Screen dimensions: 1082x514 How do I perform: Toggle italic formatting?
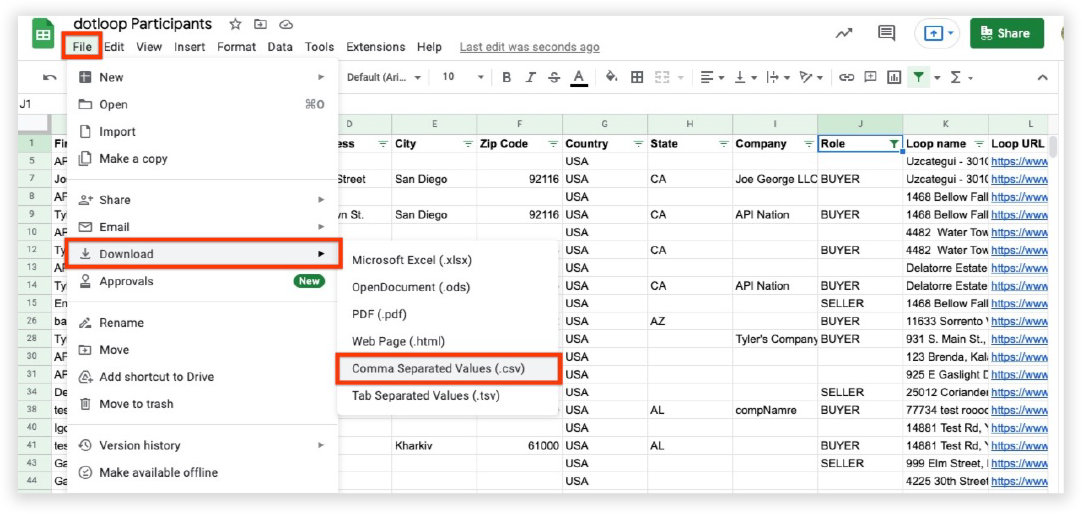coord(530,77)
